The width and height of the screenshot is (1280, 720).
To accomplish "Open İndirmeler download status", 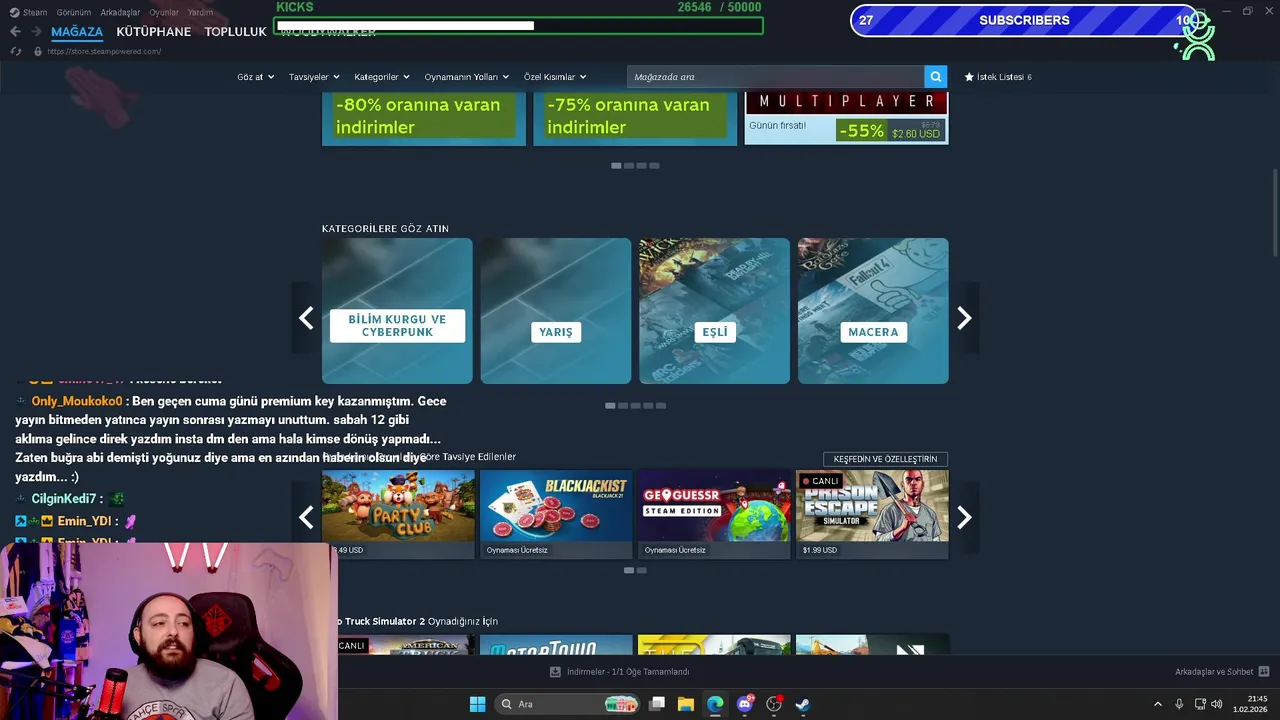I will point(620,672).
